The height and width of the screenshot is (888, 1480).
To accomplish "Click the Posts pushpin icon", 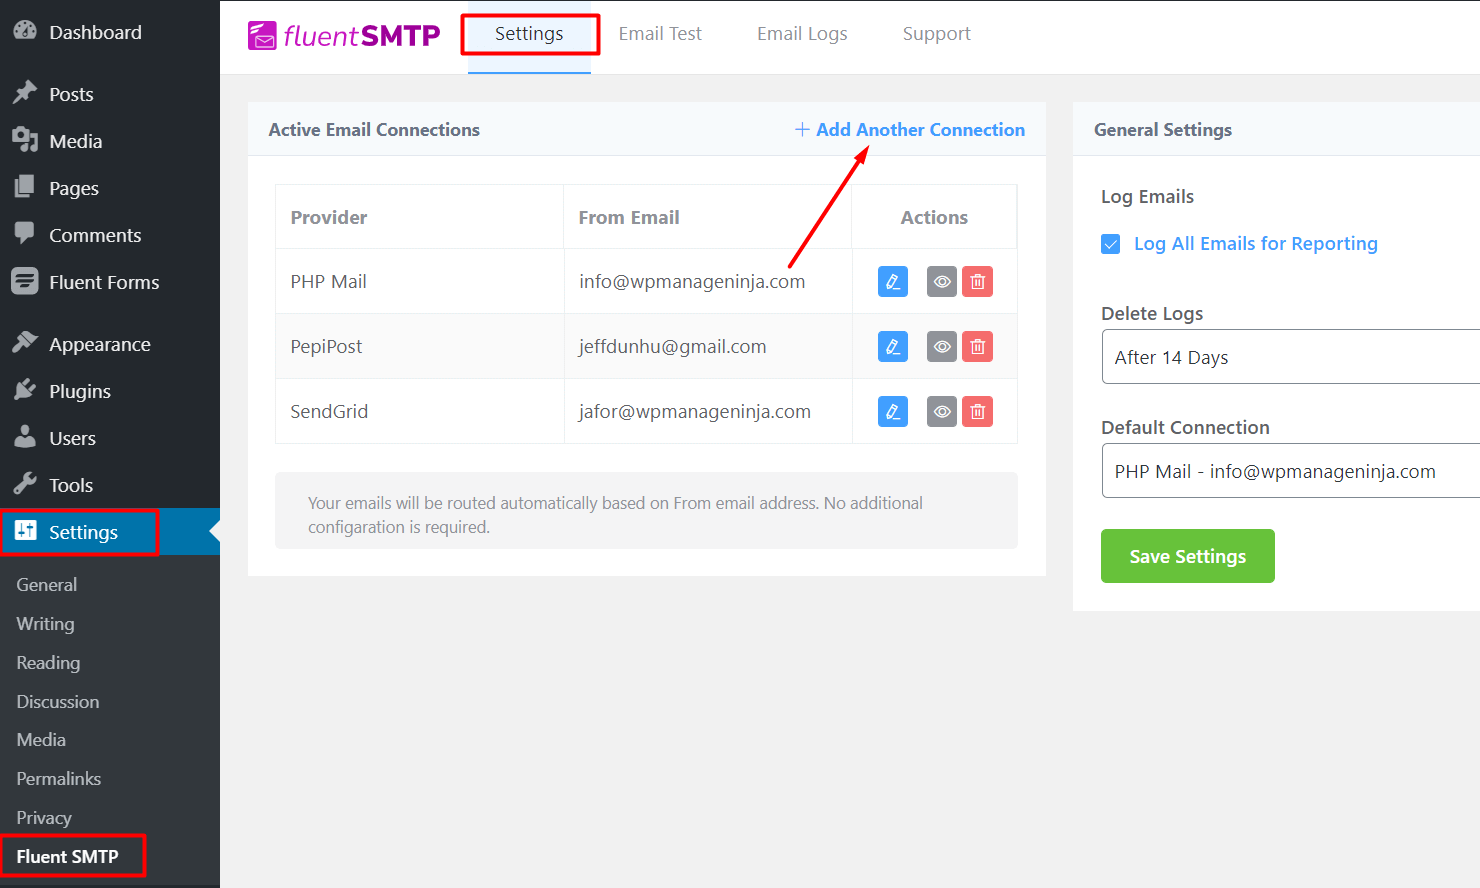I will click(x=25, y=93).
